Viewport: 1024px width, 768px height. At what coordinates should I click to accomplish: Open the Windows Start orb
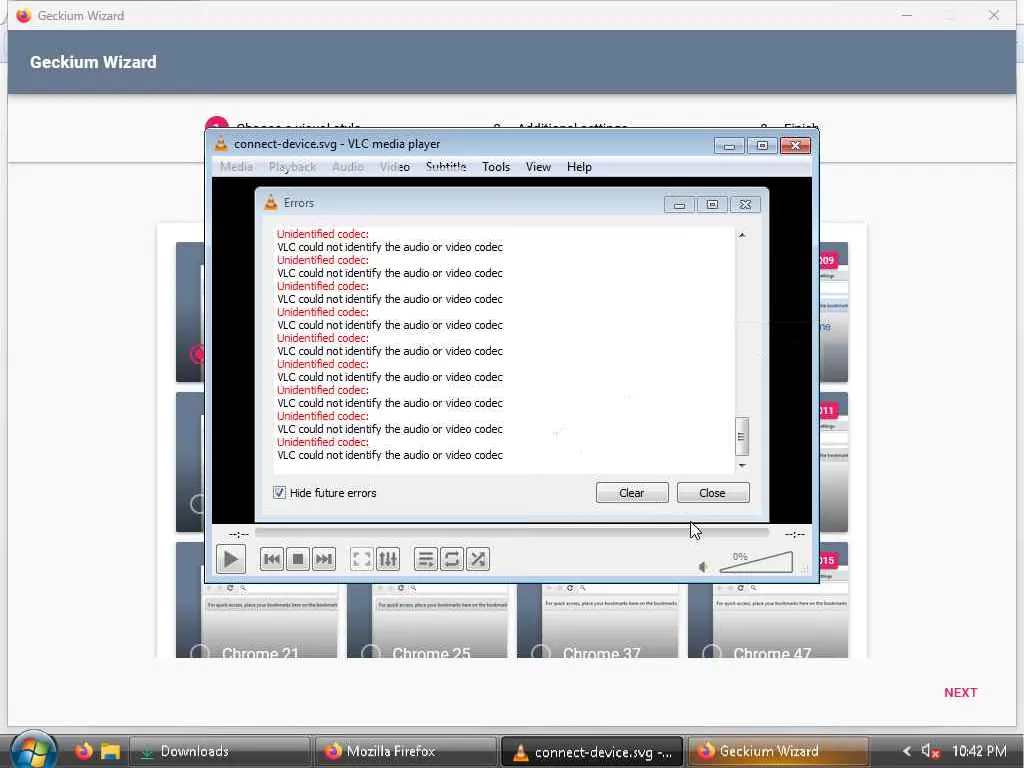[33, 750]
